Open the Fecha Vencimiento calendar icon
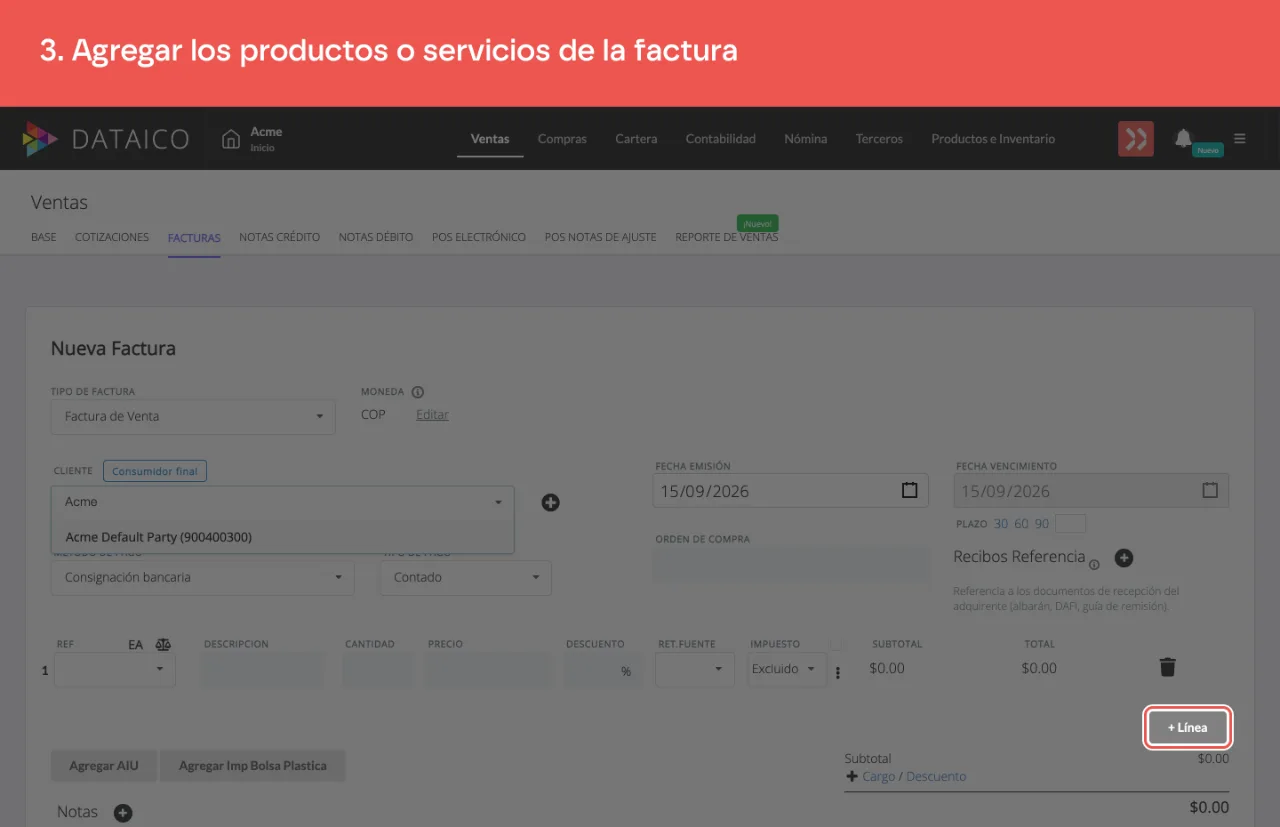Viewport: 1280px width, 827px height. (1210, 491)
